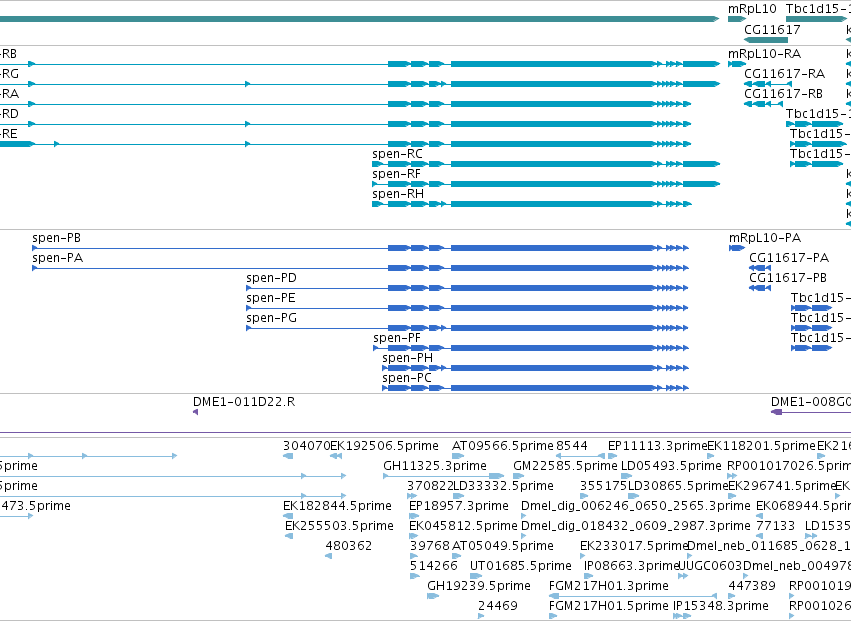Click the purple arrow under DME1-011D22.R
The image size is (851, 621).
(195, 413)
